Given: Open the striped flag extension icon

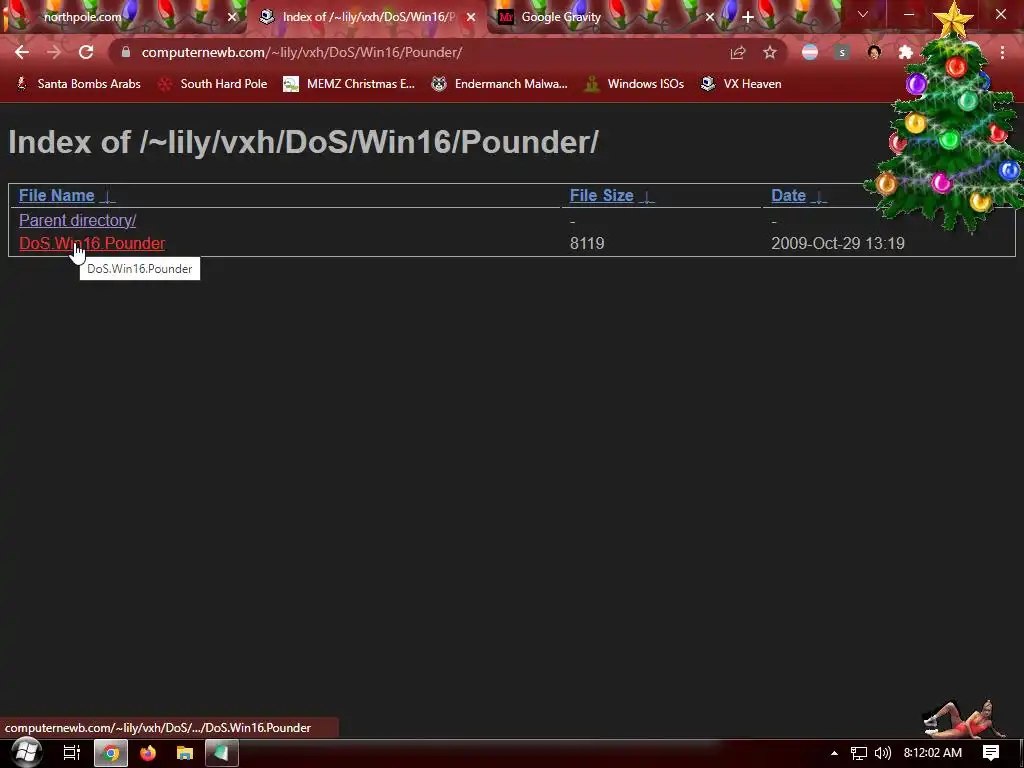Looking at the screenshot, I should click(x=810, y=52).
